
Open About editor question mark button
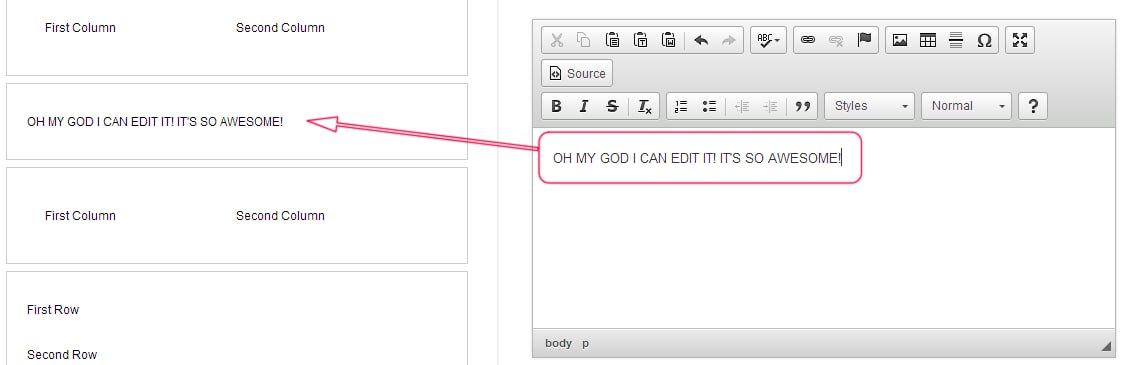point(1033,106)
